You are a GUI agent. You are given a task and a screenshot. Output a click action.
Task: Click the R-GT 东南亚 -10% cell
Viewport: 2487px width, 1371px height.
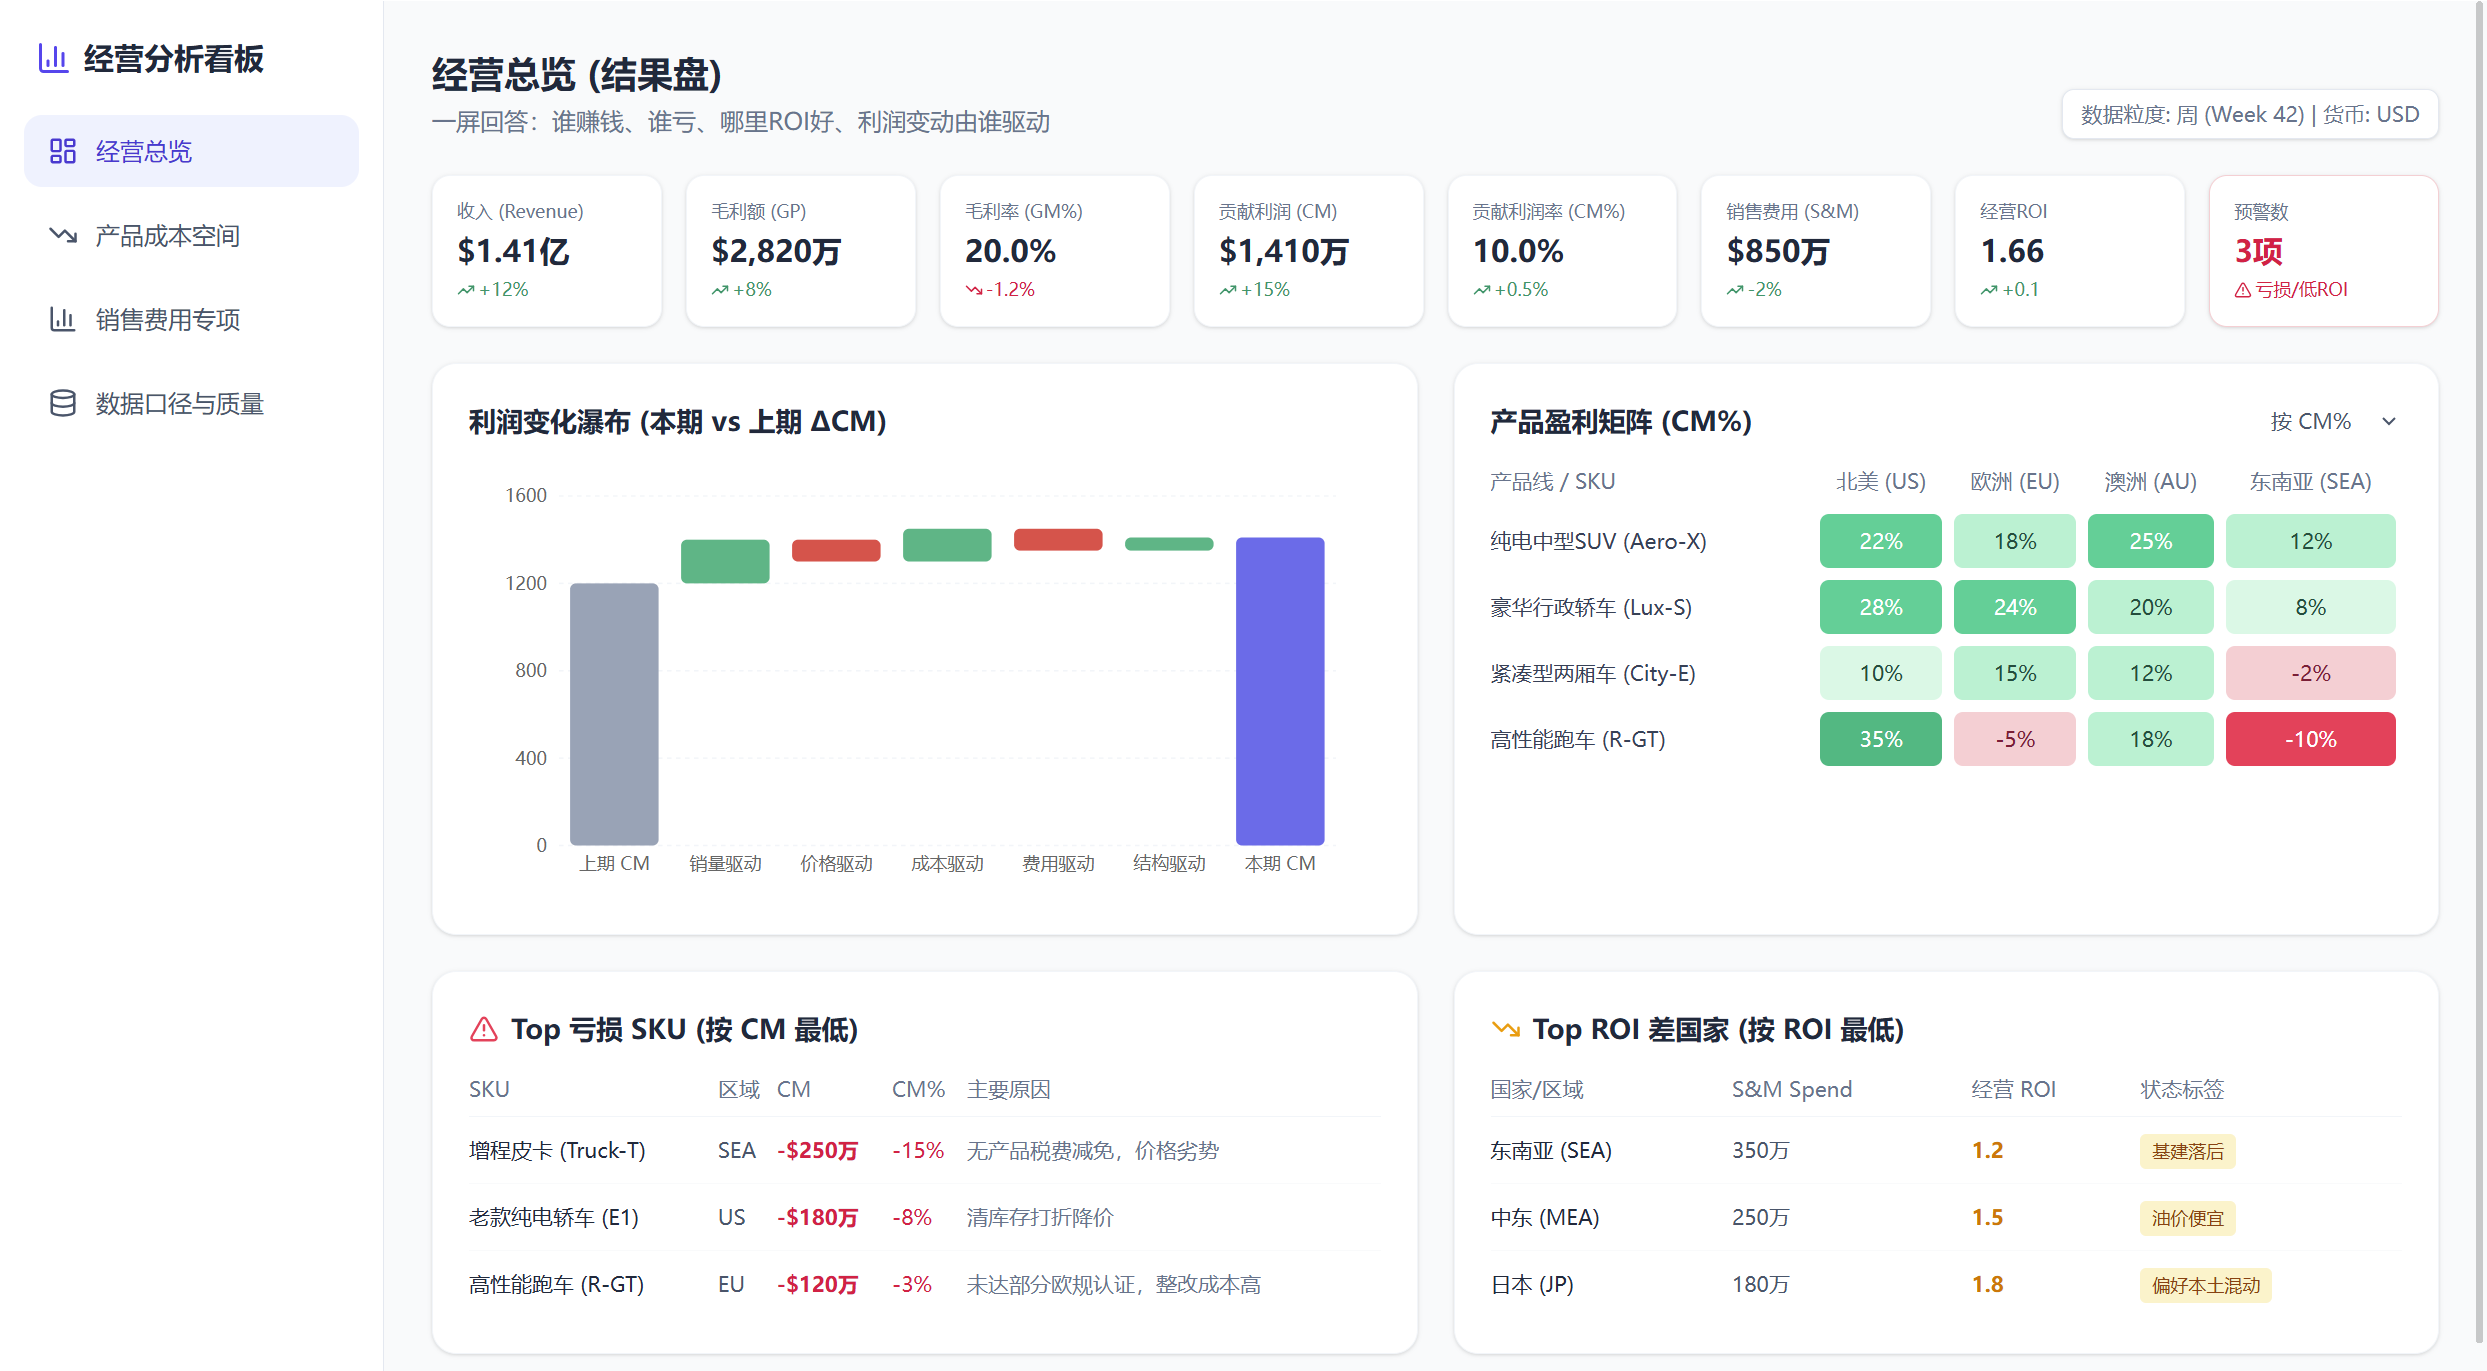coord(2310,739)
